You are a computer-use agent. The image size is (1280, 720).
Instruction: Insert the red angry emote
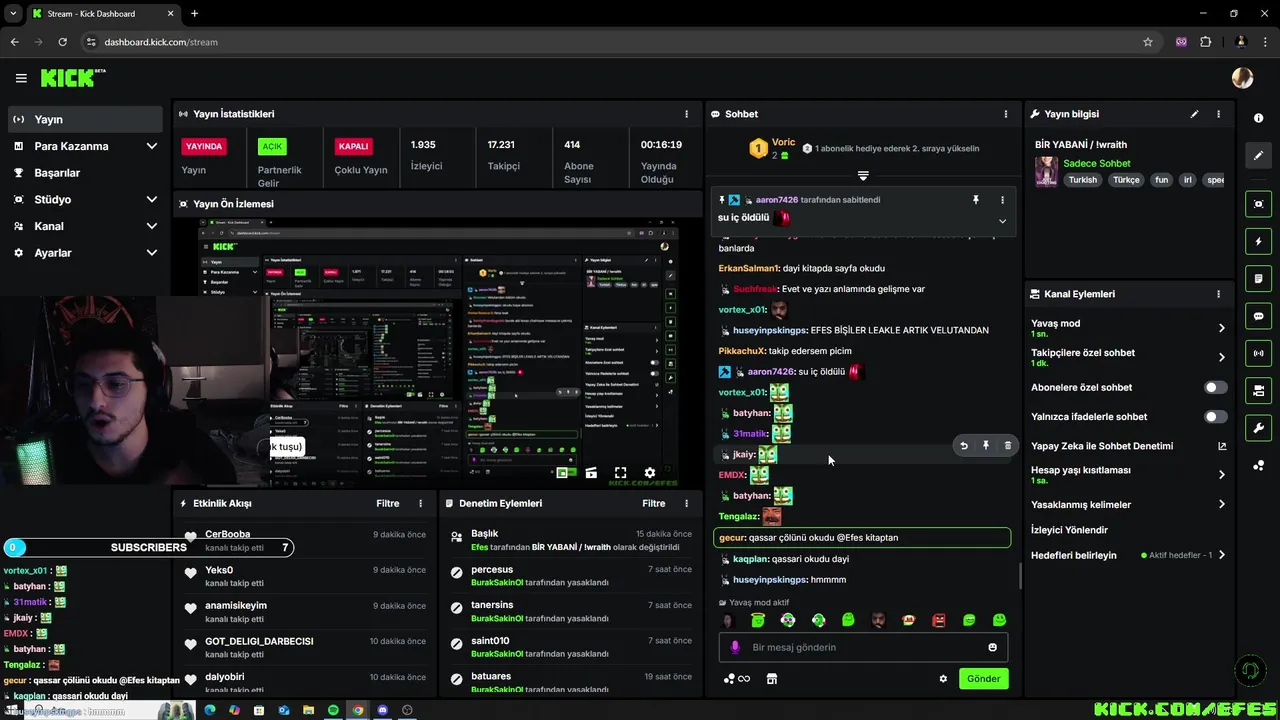939,620
